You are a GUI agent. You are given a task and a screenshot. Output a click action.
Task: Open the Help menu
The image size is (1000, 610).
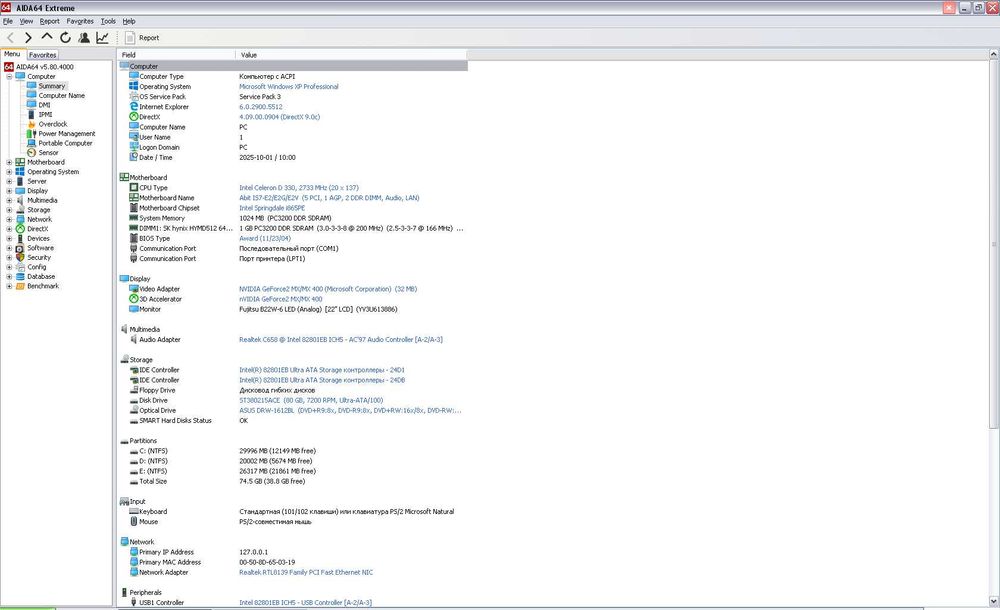129,21
